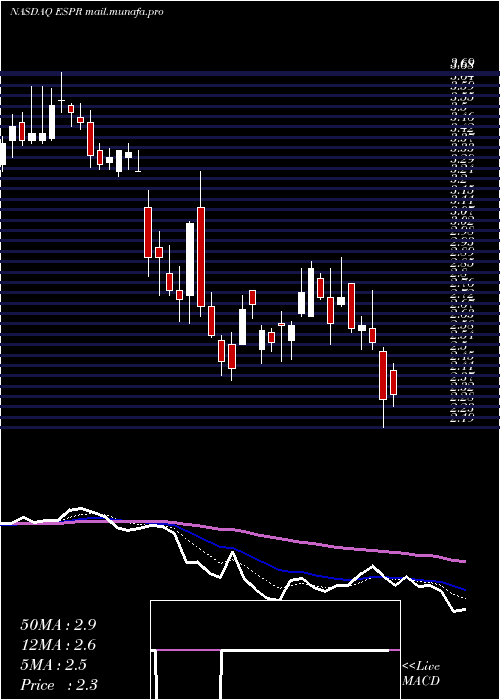500x700 pixels.
Task: Click the 50MA : 2.9 label
Action: [58, 625]
